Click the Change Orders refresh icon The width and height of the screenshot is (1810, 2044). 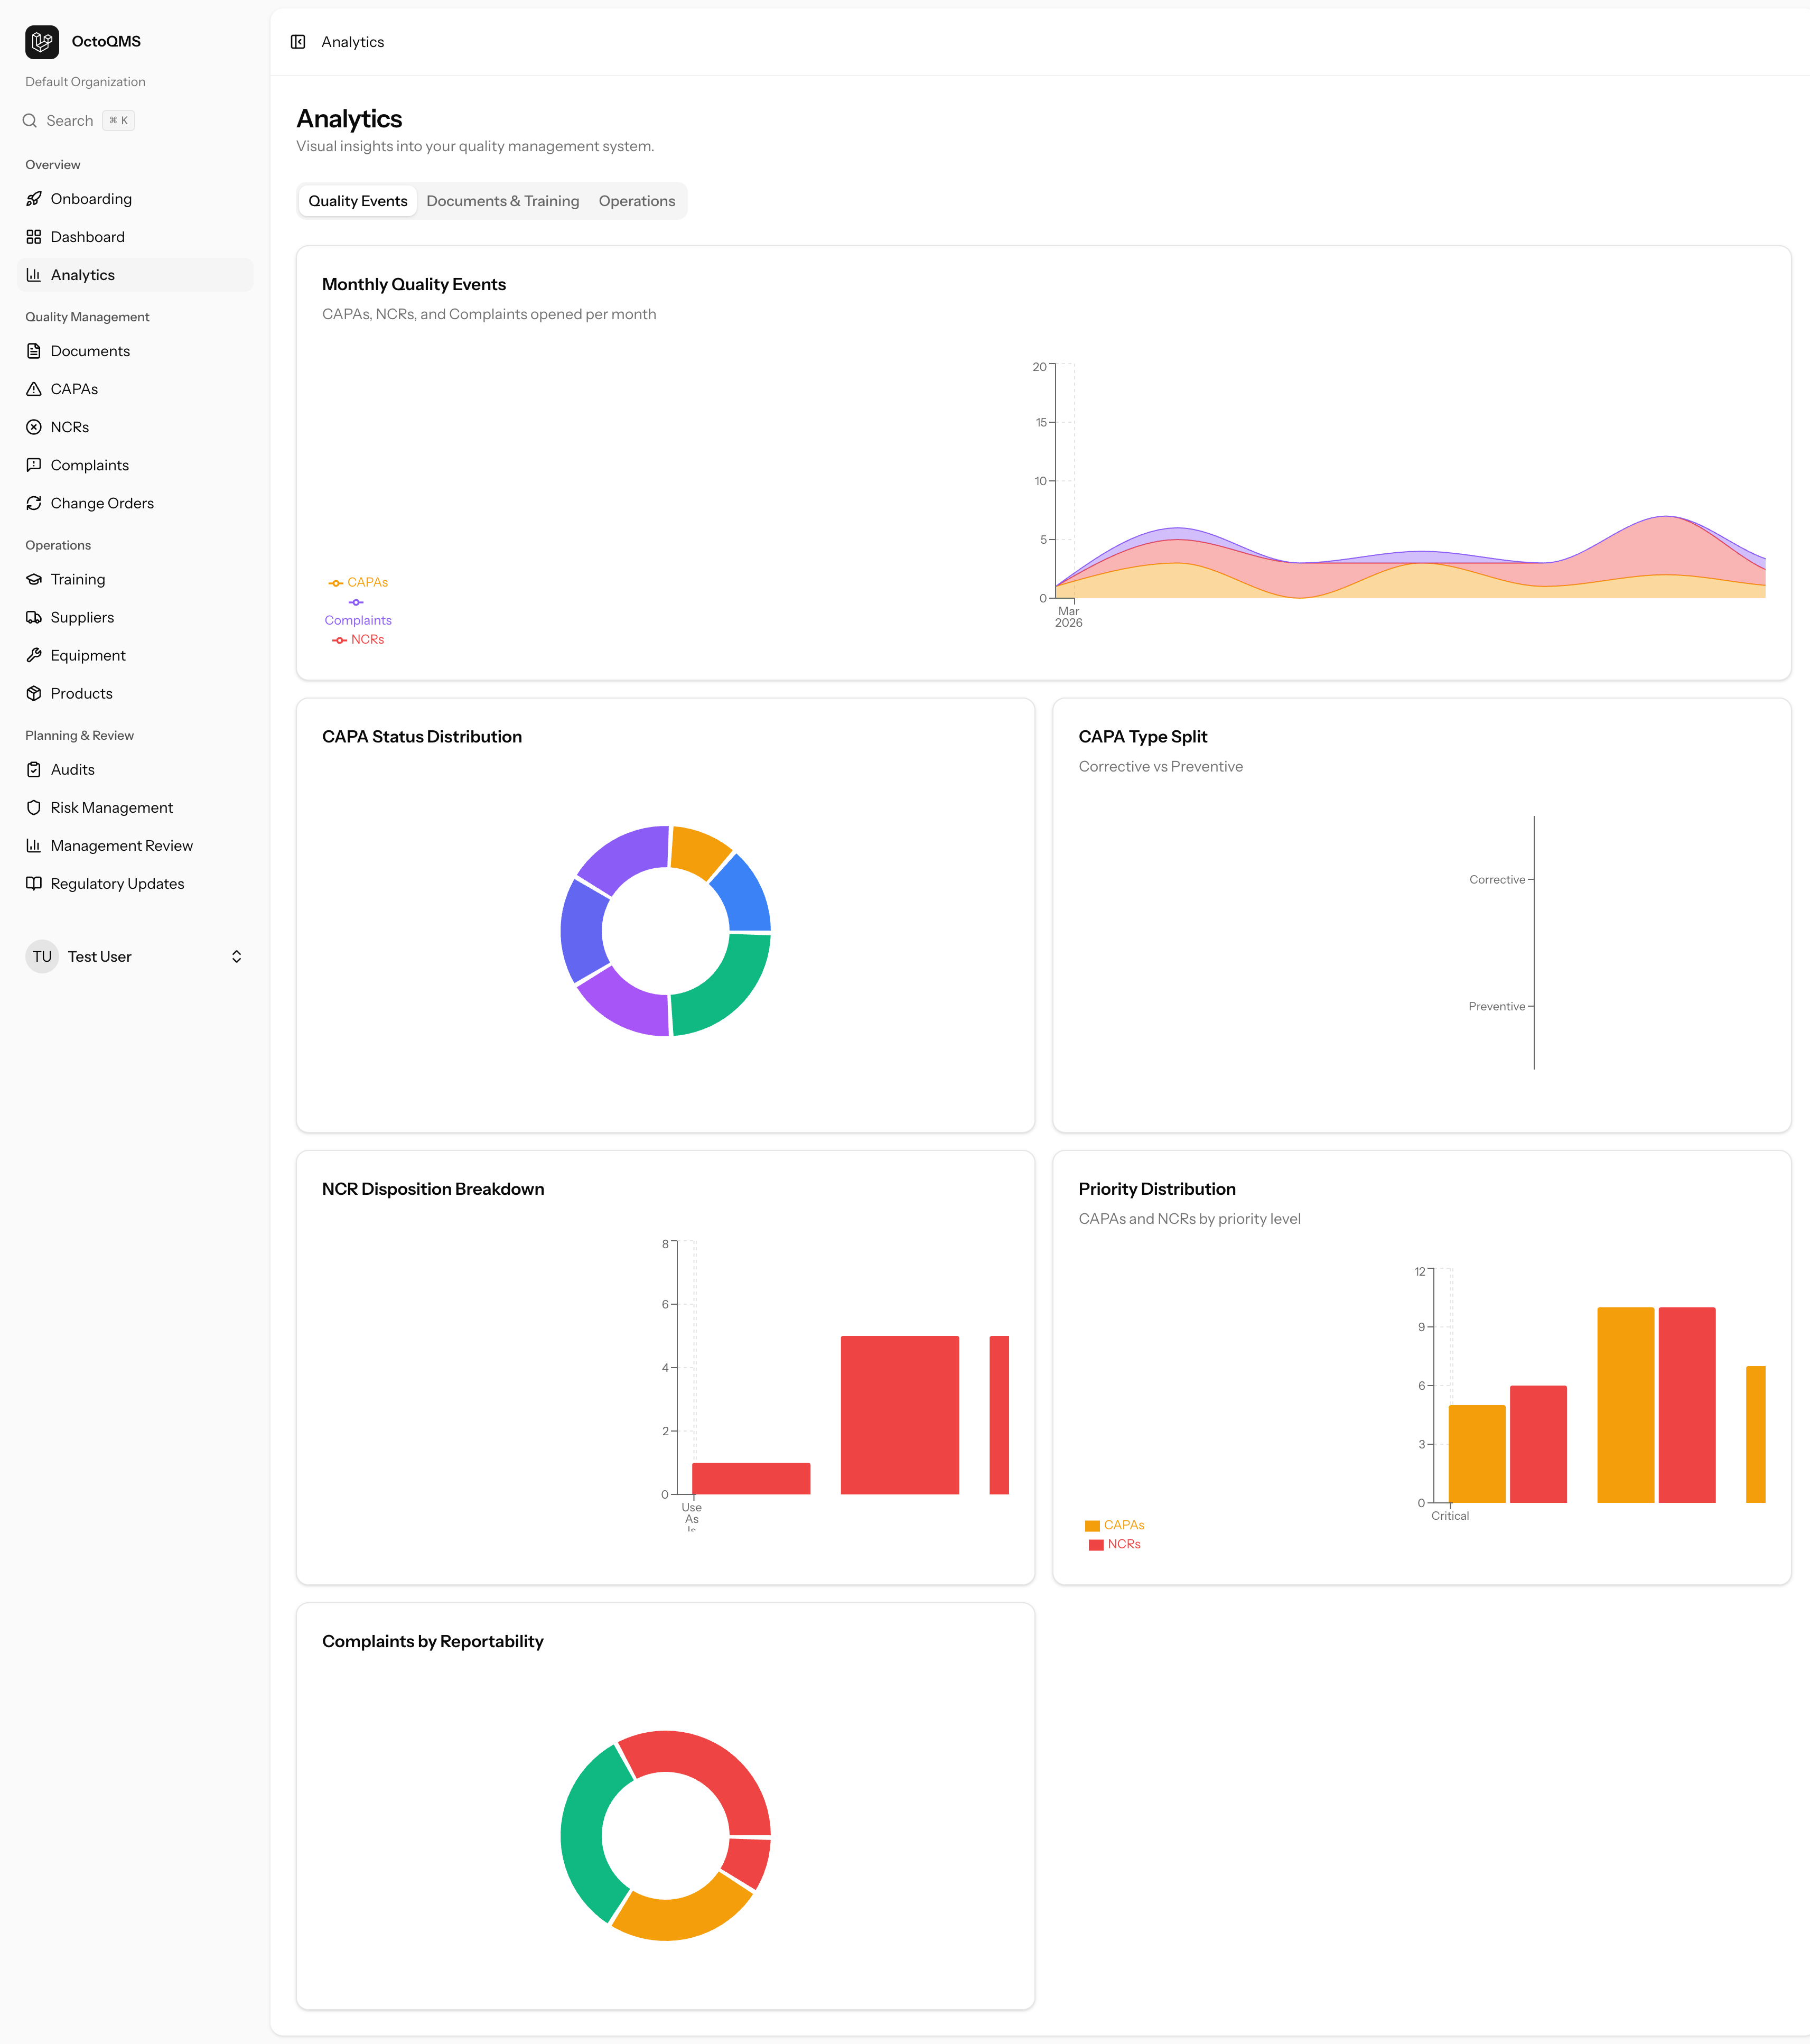tap(34, 503)
